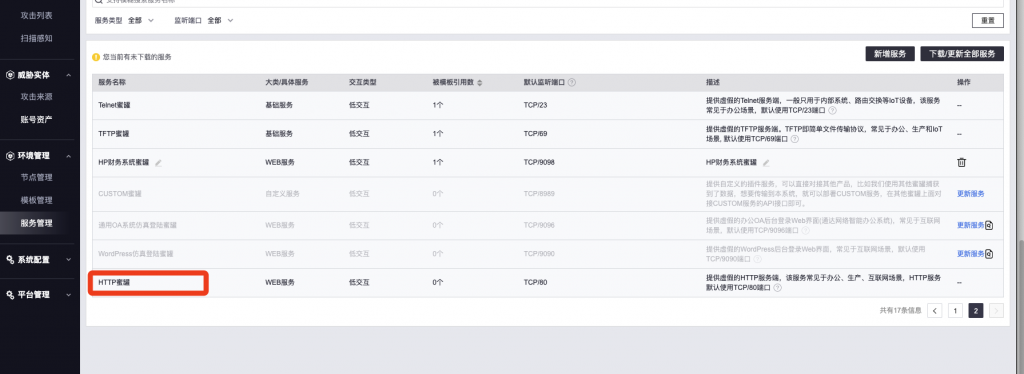Delete the HP财务系统蜜罐 service via trash icon
This screenshot has width=1024, height=374.
click(961, 163)
